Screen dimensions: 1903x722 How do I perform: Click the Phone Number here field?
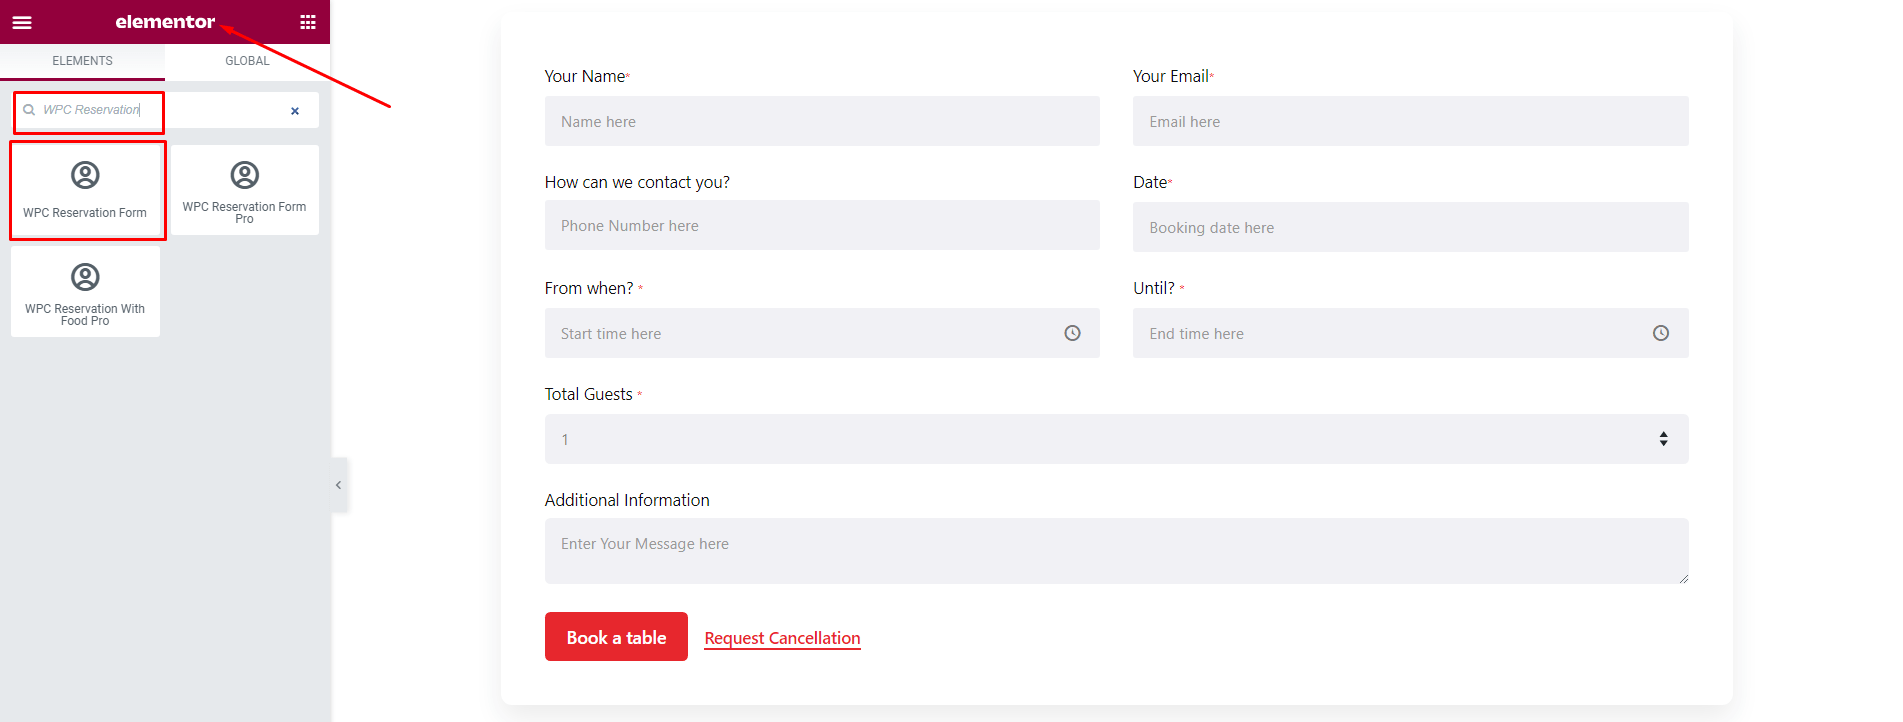822,225
